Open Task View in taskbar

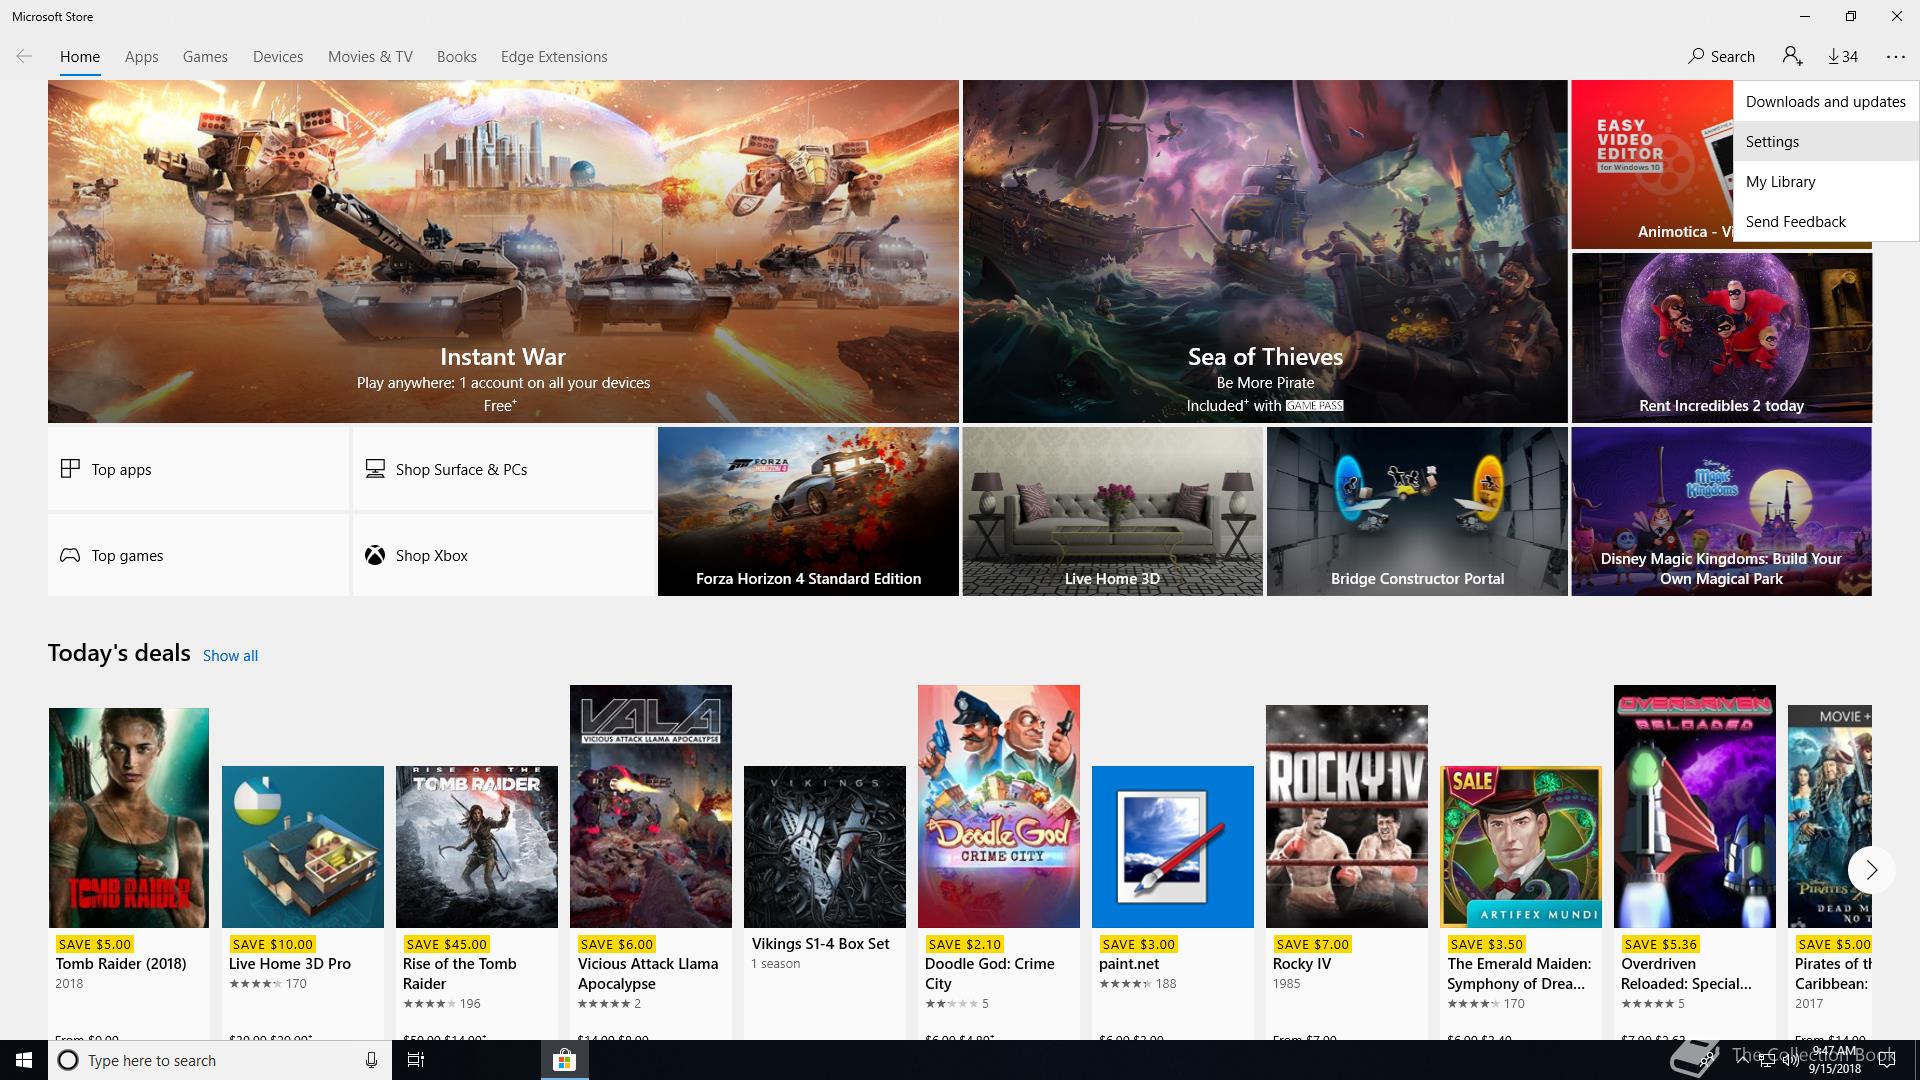coord(416,1060)
